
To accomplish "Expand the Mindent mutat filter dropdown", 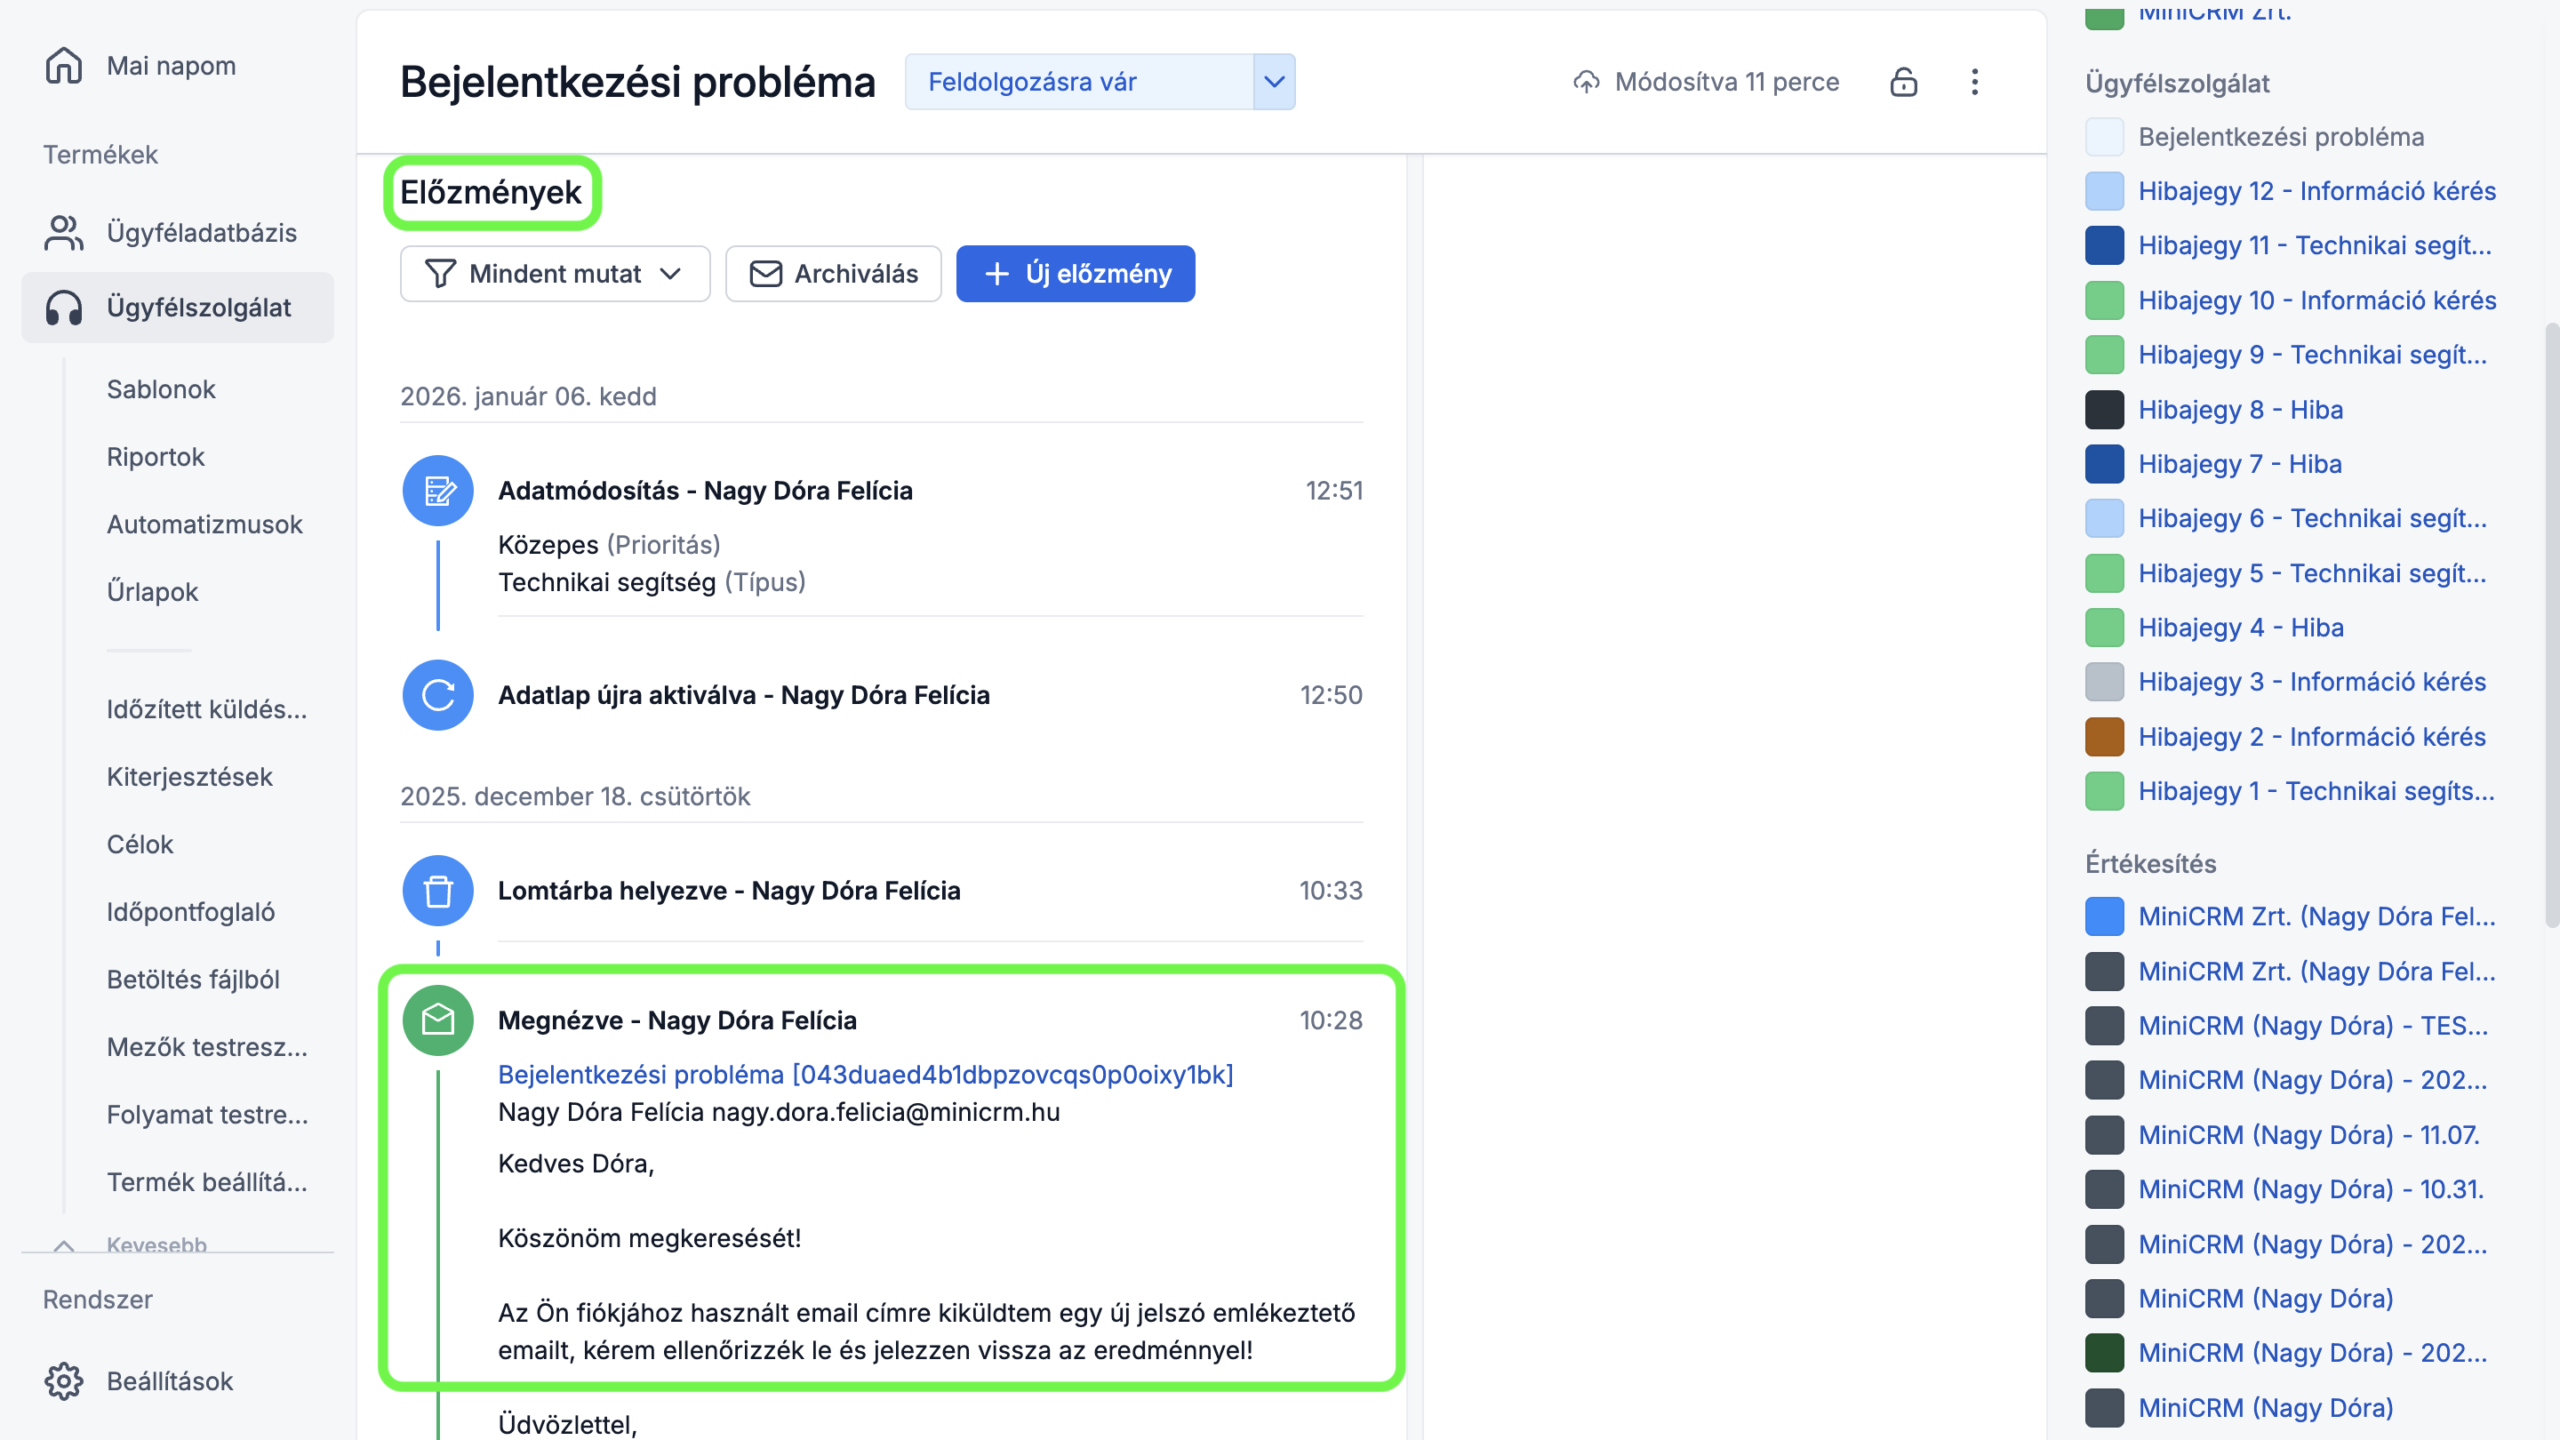I will (555, 274).
